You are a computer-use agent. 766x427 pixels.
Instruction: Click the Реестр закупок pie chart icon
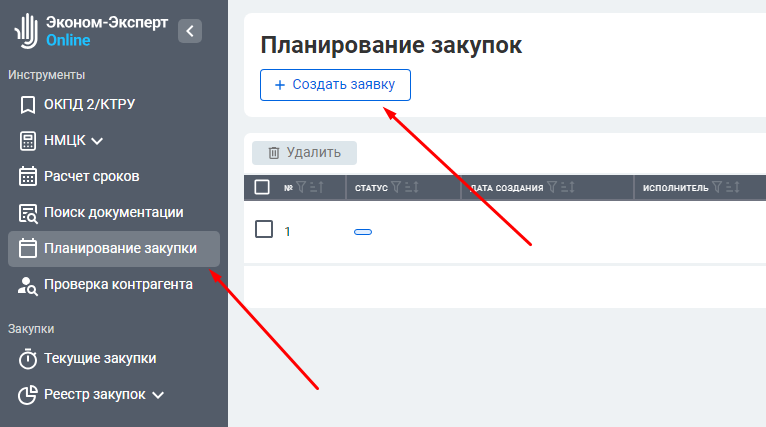click(x=27, y=395)
